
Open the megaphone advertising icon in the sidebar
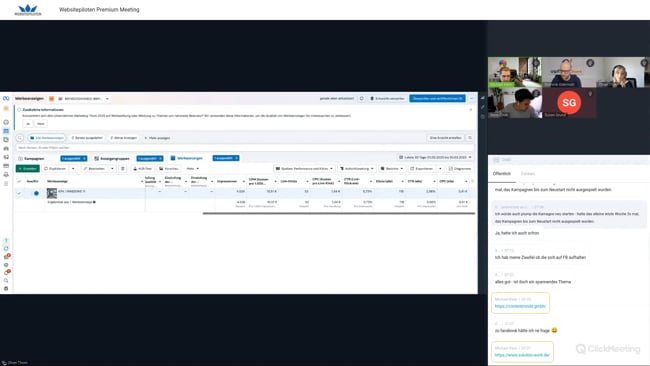pyautogui.click(x=6, y=157)
